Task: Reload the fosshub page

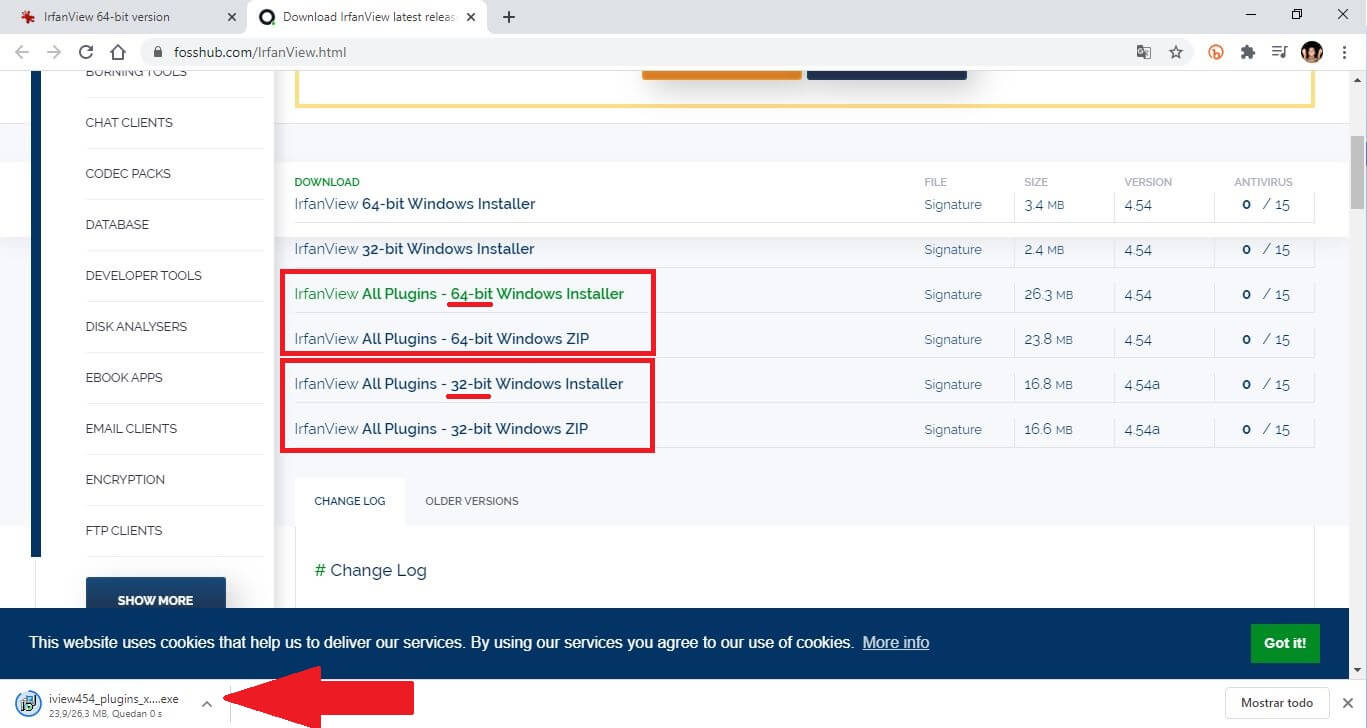Action: tap(86, 52)
